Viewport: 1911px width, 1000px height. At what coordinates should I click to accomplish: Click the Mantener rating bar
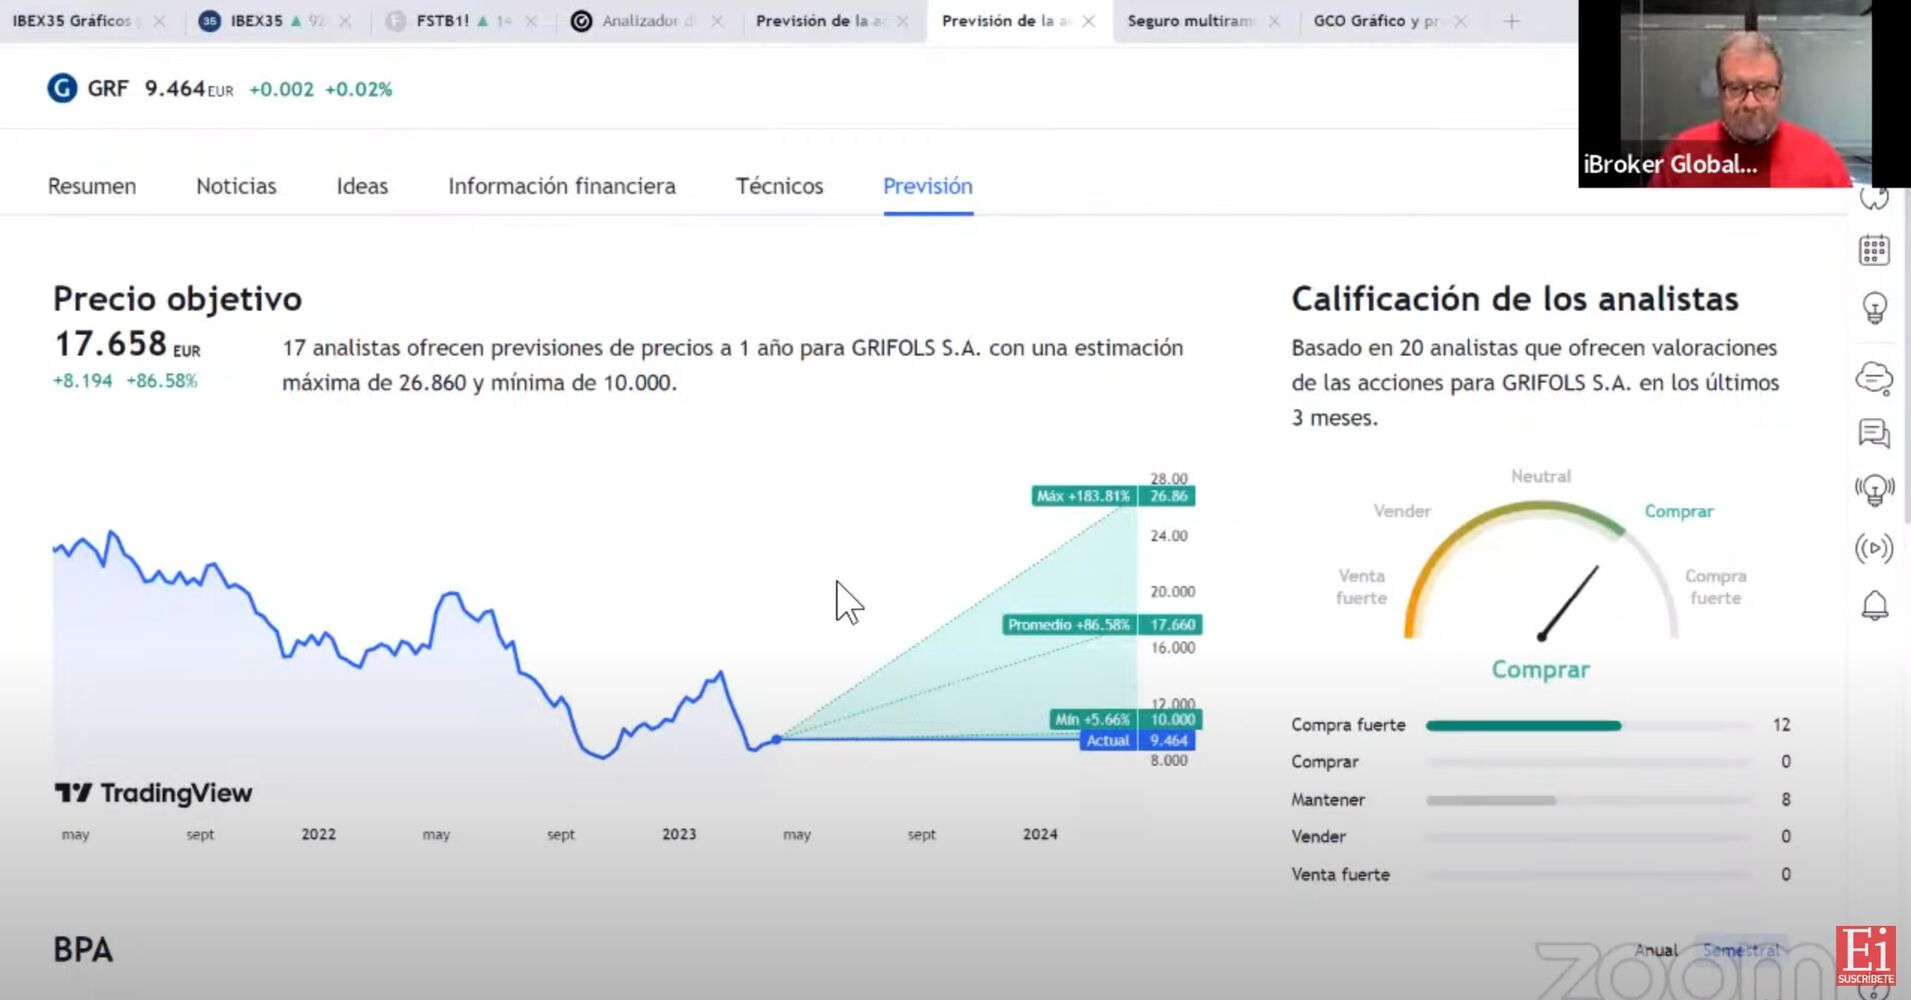[x=1588, y=800]
